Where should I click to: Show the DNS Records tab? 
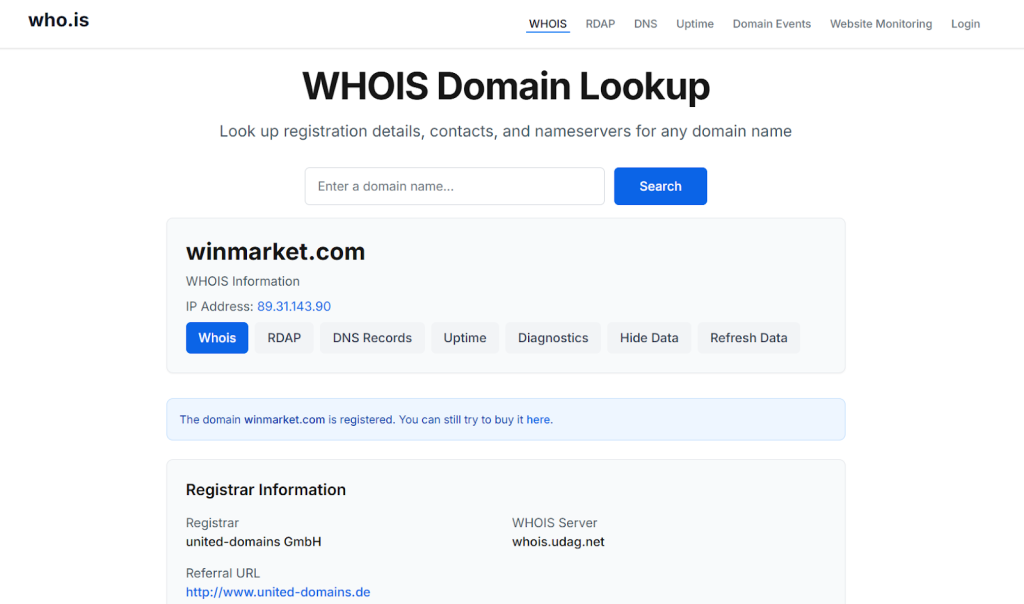point(372,338)
